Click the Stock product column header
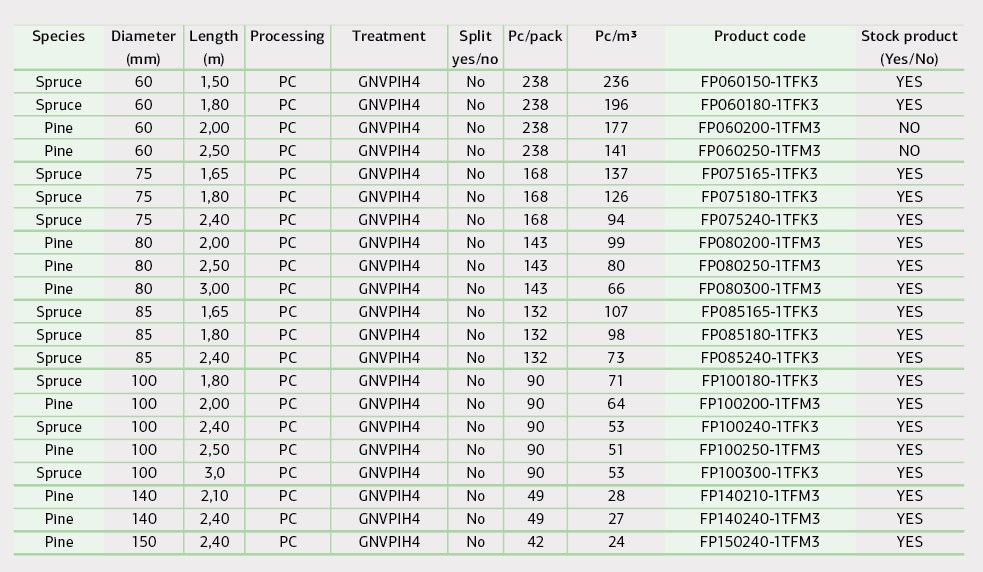This screenshot has height=572, width=983. (x=909, y=47)
